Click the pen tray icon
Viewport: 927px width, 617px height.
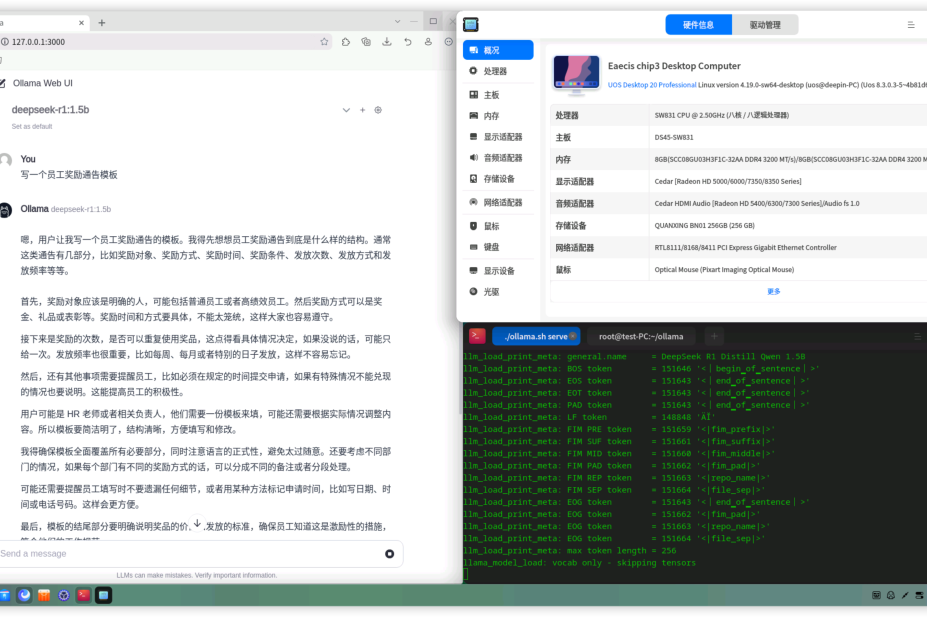point(905,595)
